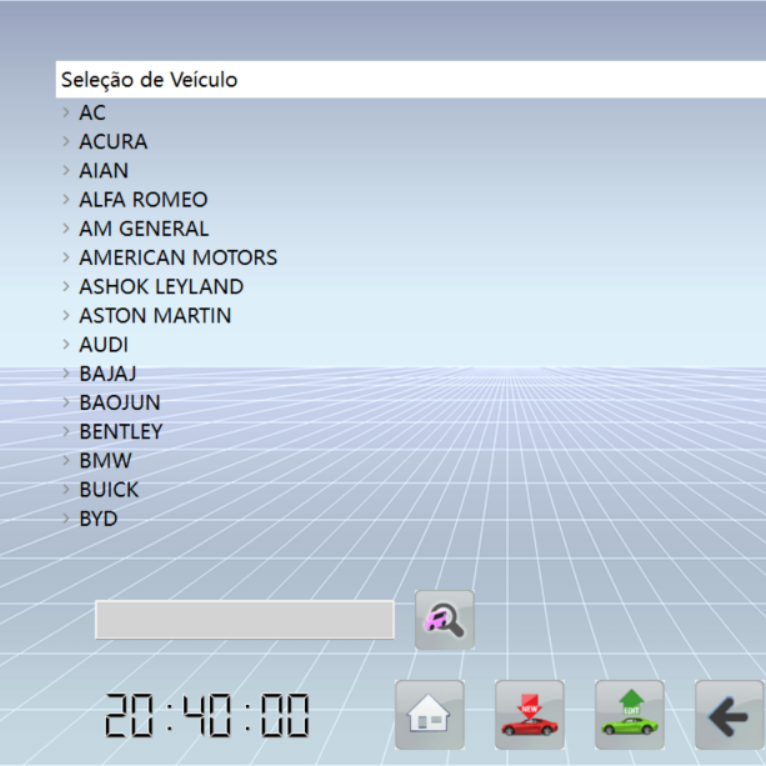This screenshot has width=766, height=766.
Task: Go back with the black arrow button
Action: [x=730, y=714]
